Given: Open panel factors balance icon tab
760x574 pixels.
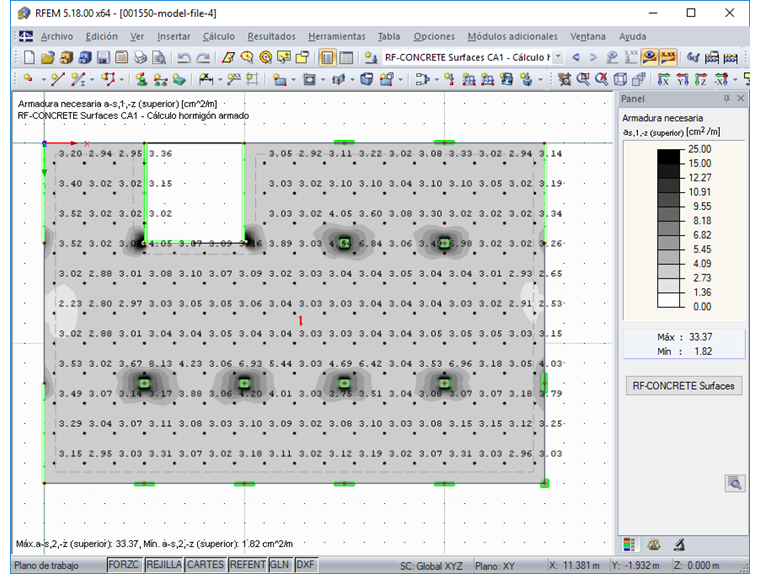Looking at the screenshot, I should click(654, 544).
